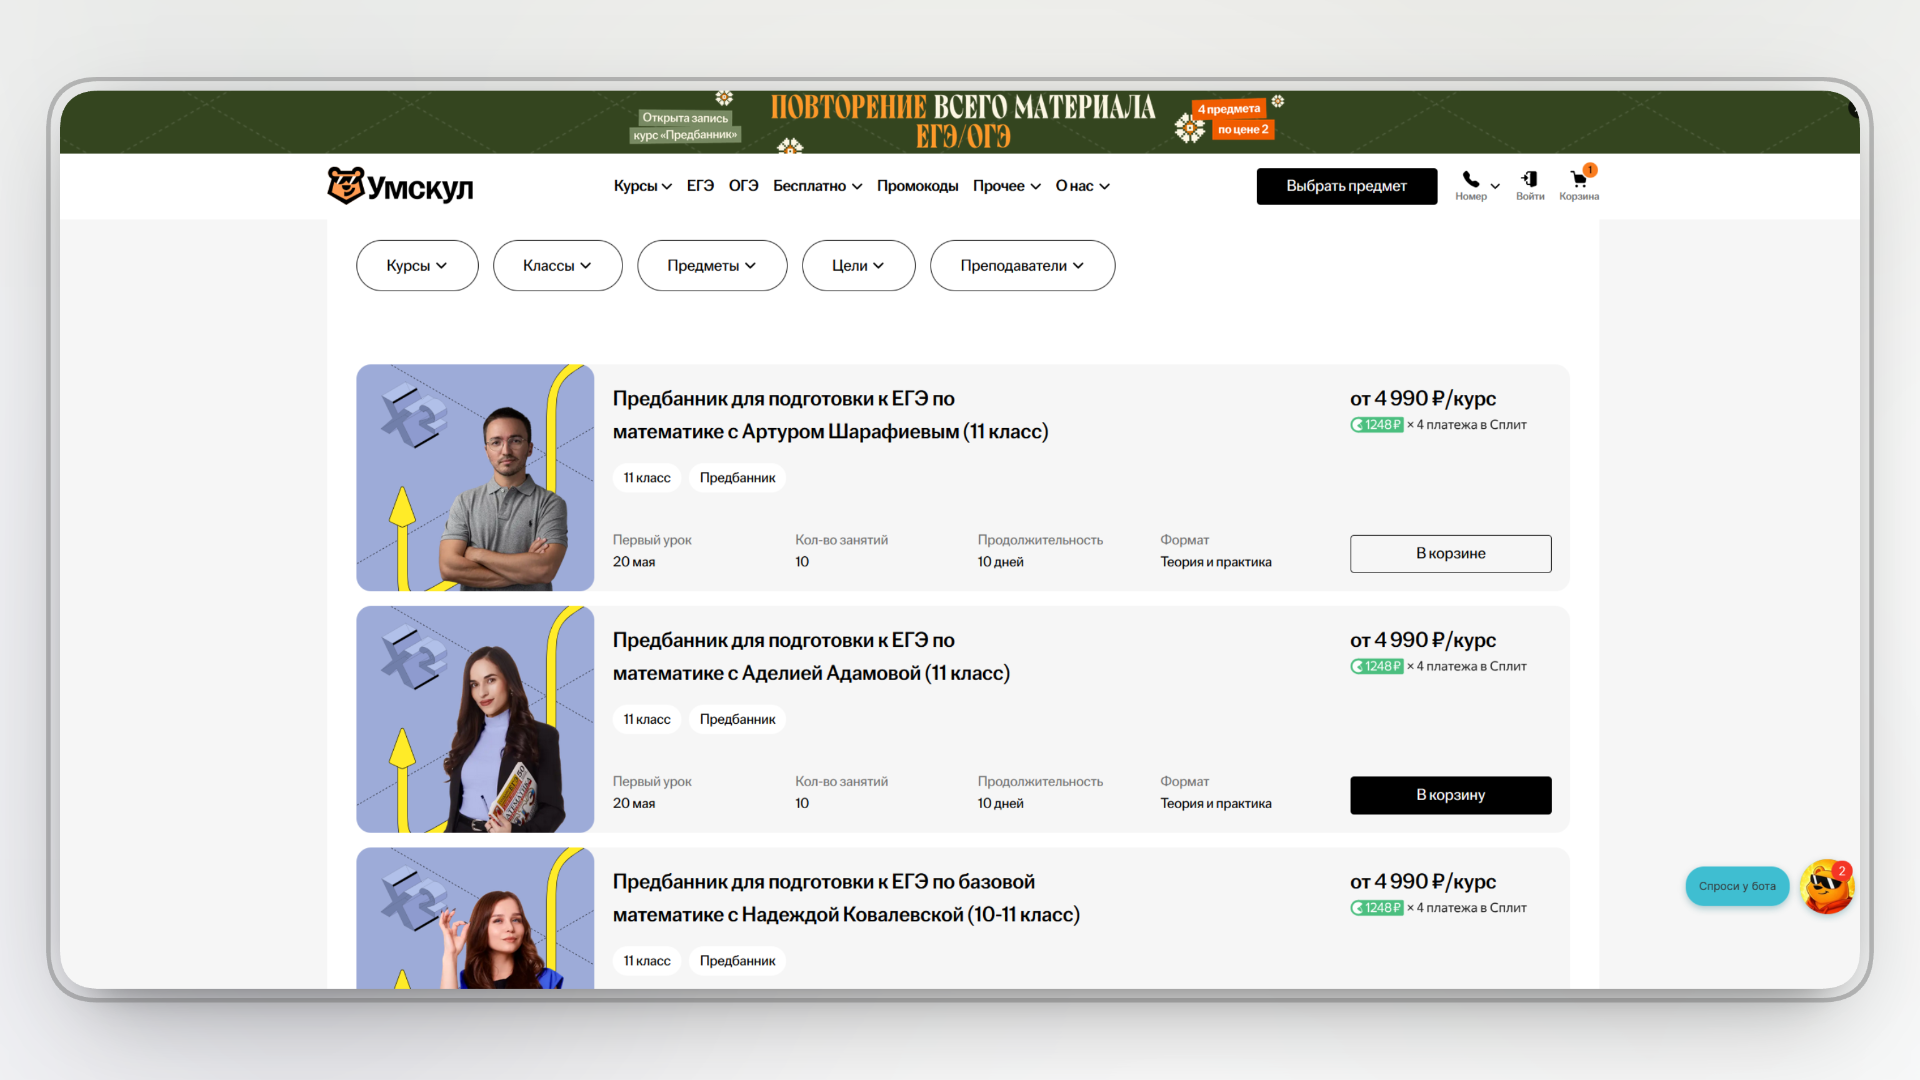The width and height of the screenshot is (1920, 1080).
Task: Expand the О нас navigation dropdown
Action: pyautogui.click(x=1083, y=186)
